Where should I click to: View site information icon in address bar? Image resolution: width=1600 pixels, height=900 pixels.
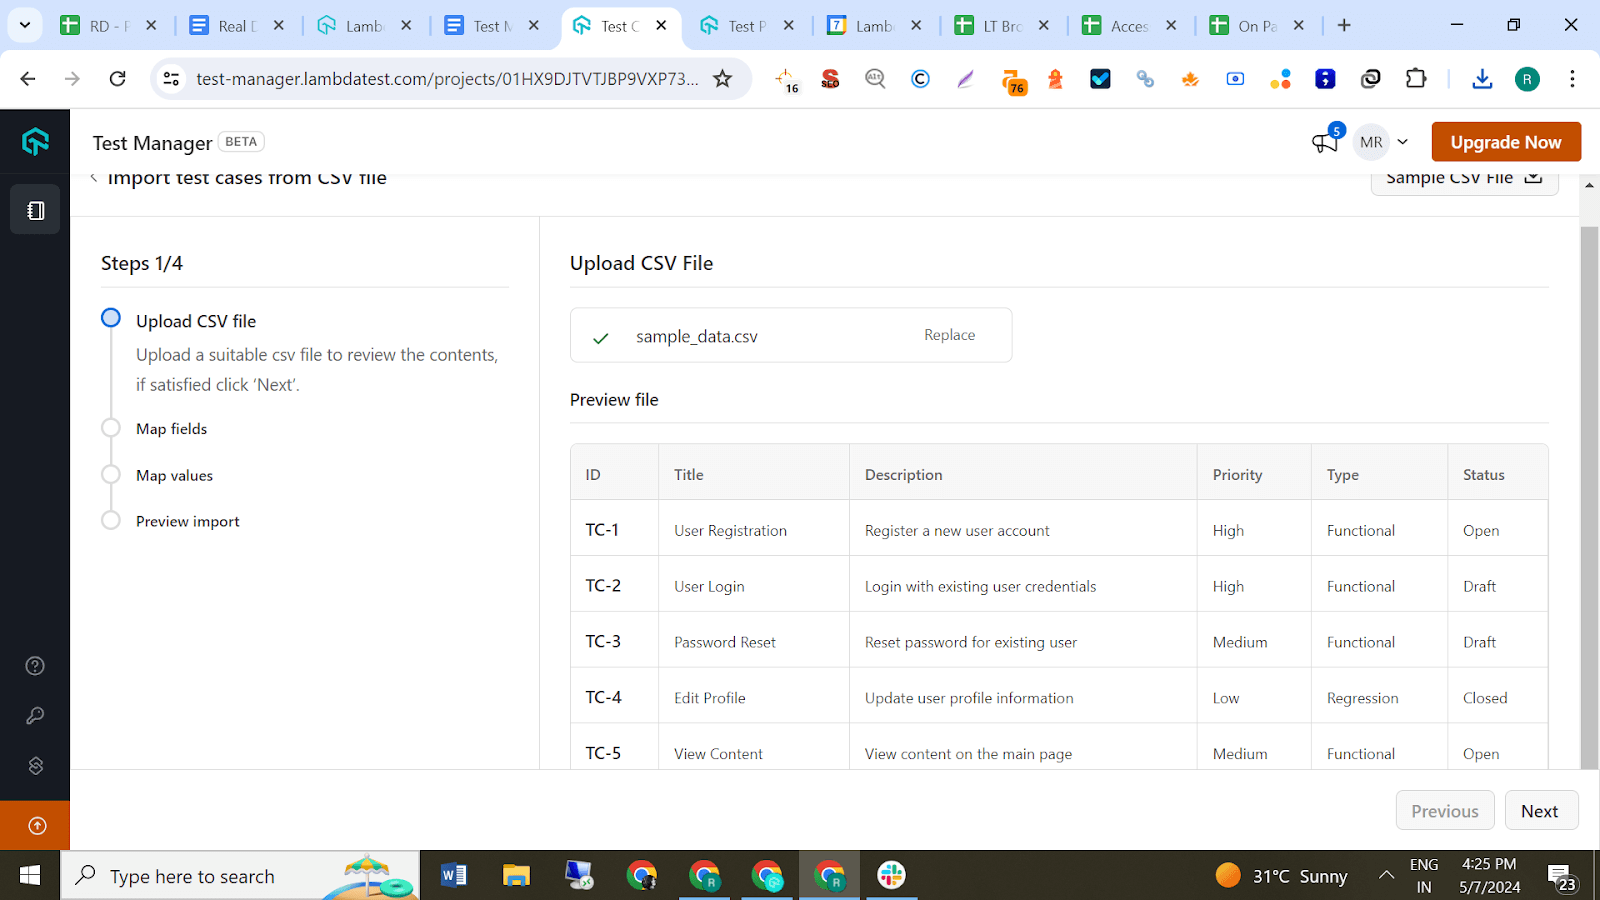coord(172,78)
